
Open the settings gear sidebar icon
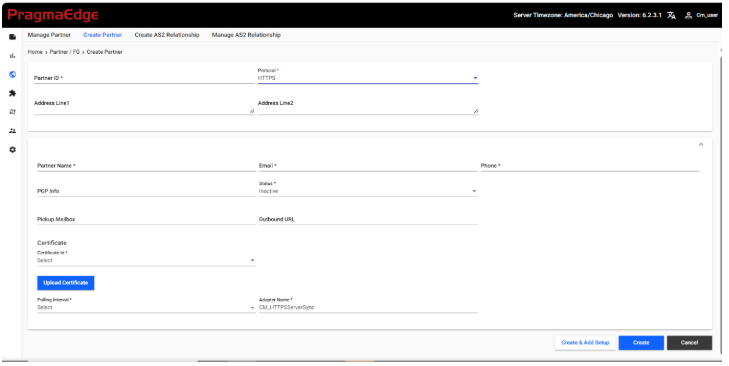(x=13, y=150)
